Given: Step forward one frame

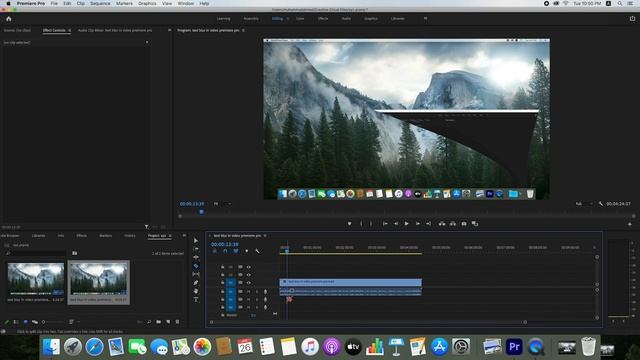Looking at the screenshot, I should (x=418, y=224).
